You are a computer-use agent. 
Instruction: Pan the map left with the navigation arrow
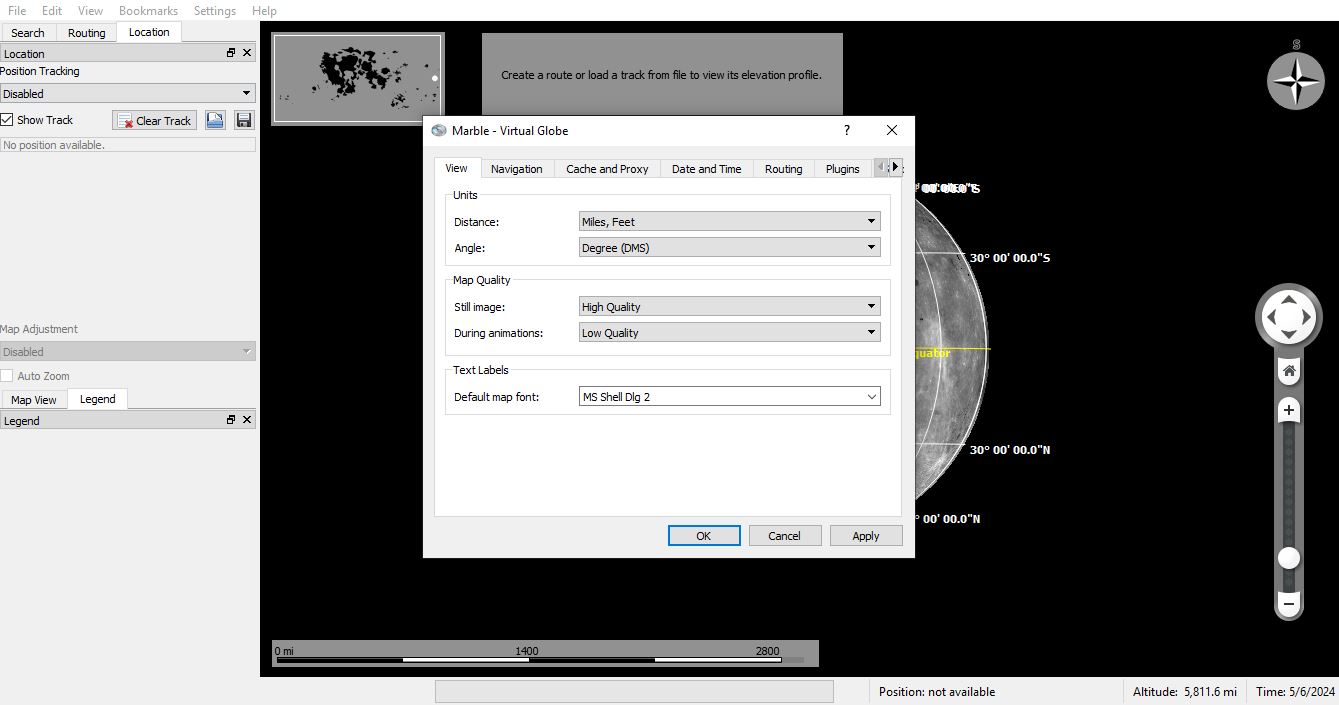(x=1269, y=318)
